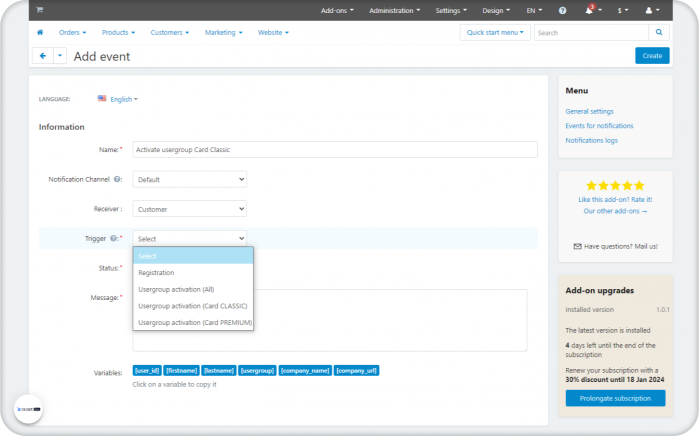
Task: Open the Products menu
Action: (118, 32)
